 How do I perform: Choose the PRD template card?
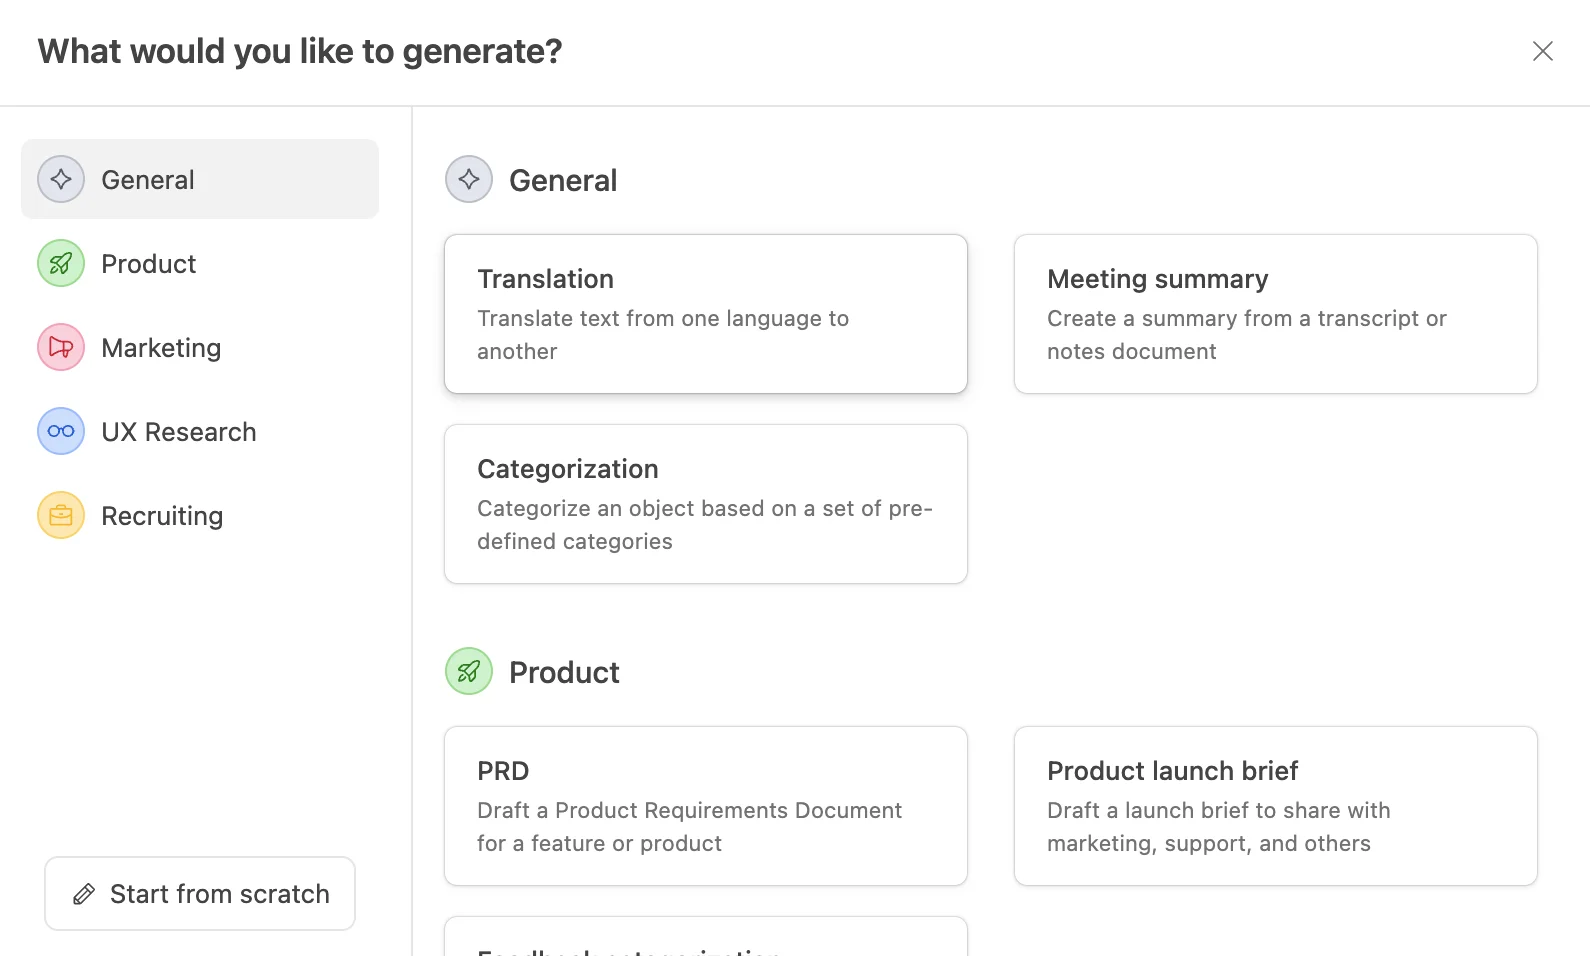pyautogui.click(x=705, y=806)
